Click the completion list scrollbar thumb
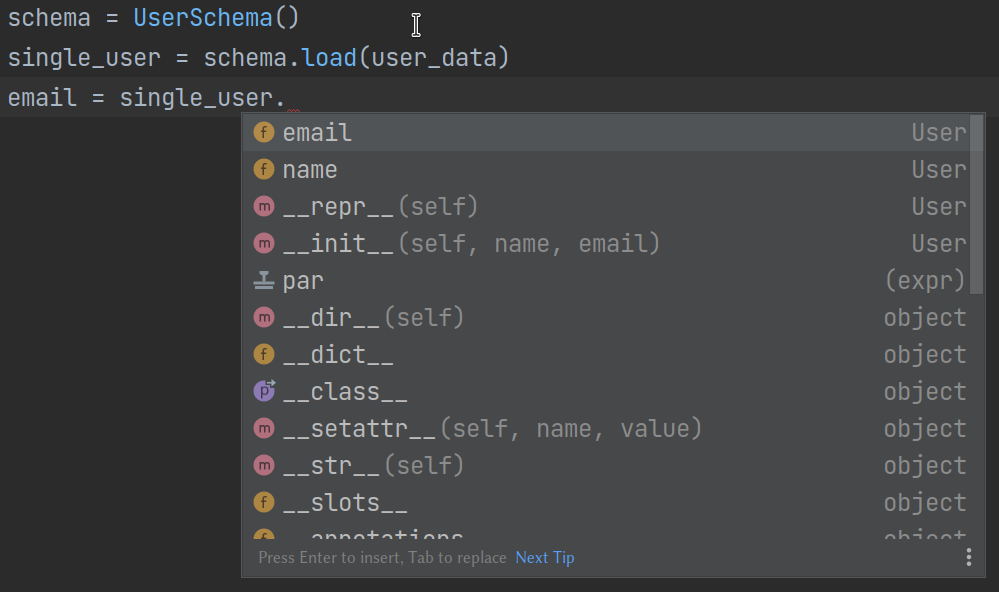The width and height of the screenshot is (999, 592). coord(977,205)
